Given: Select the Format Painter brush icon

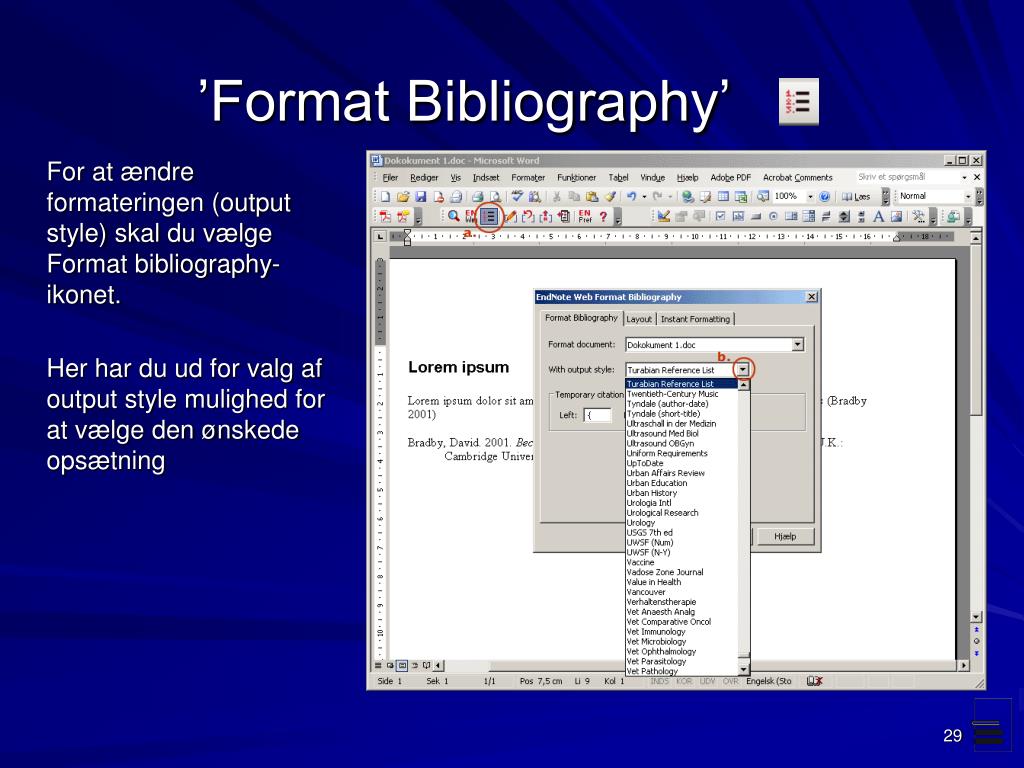Looking at the screenshot, I should point(611,196).
